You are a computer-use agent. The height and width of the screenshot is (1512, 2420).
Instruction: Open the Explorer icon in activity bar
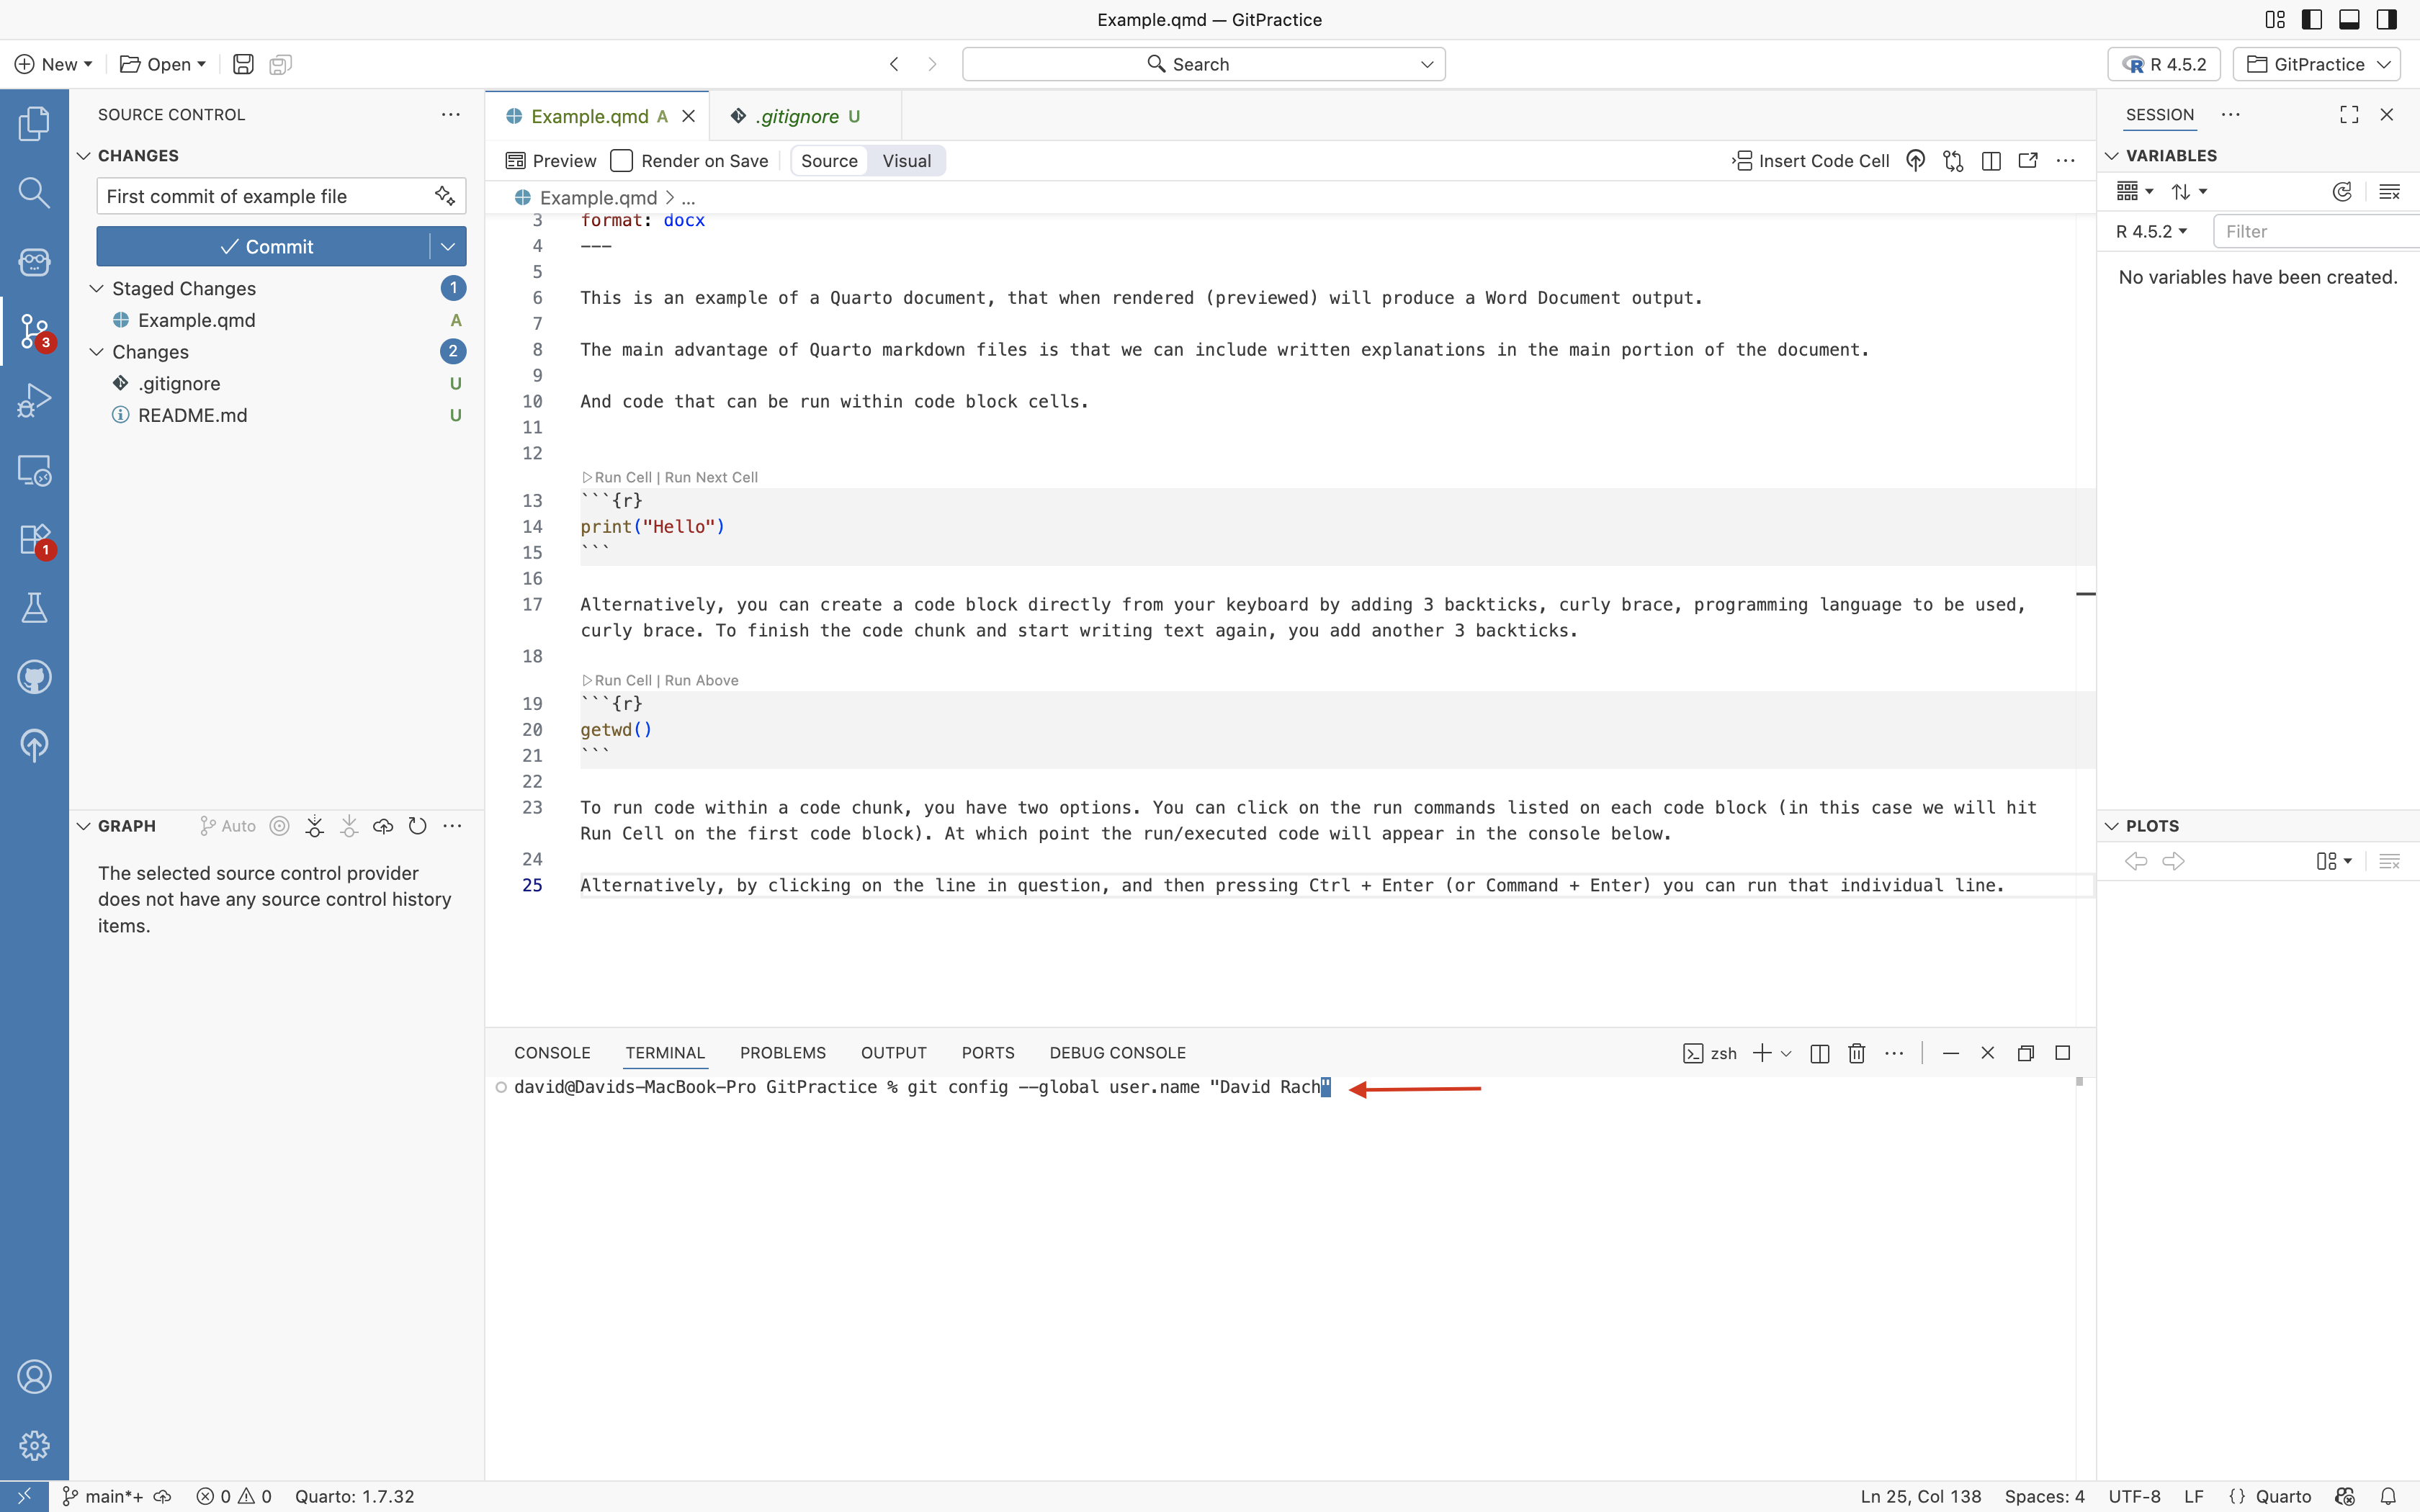pos(34,123)
